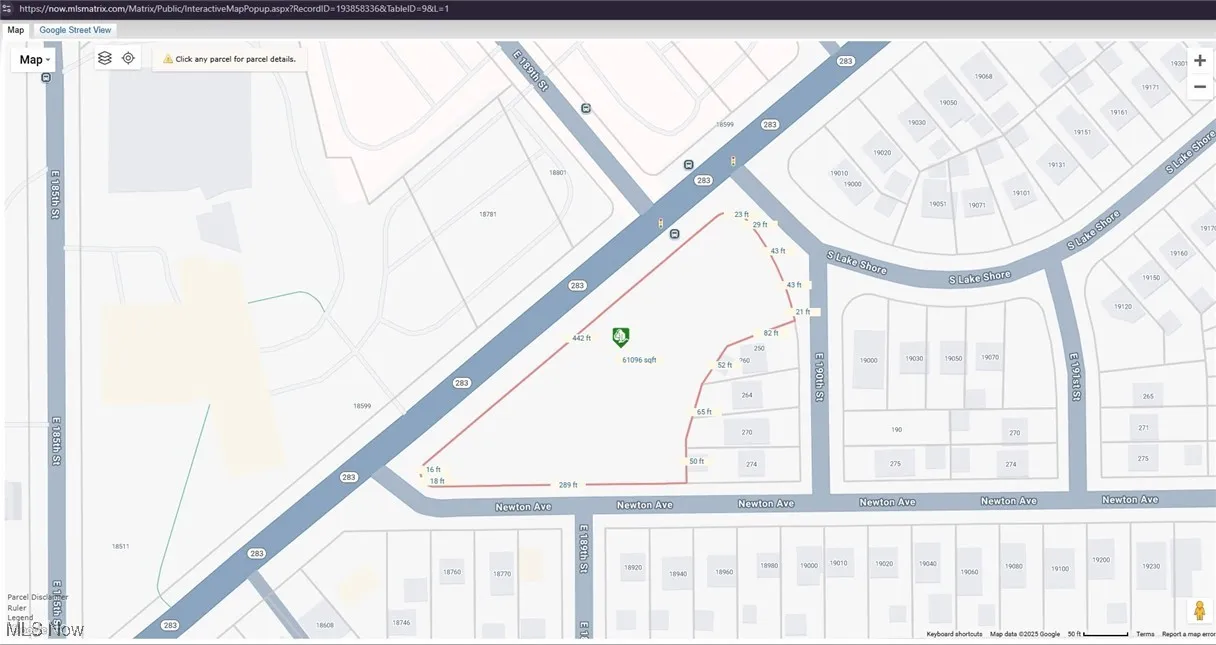Select parcel 19131
Viewport: 1216px width, 645px height.
[1057, 165]
